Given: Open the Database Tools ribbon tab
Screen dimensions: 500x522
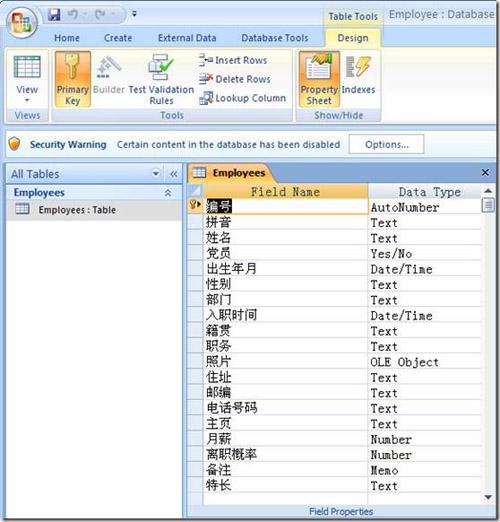Looking at the screenshot, I should coord(275,38).
